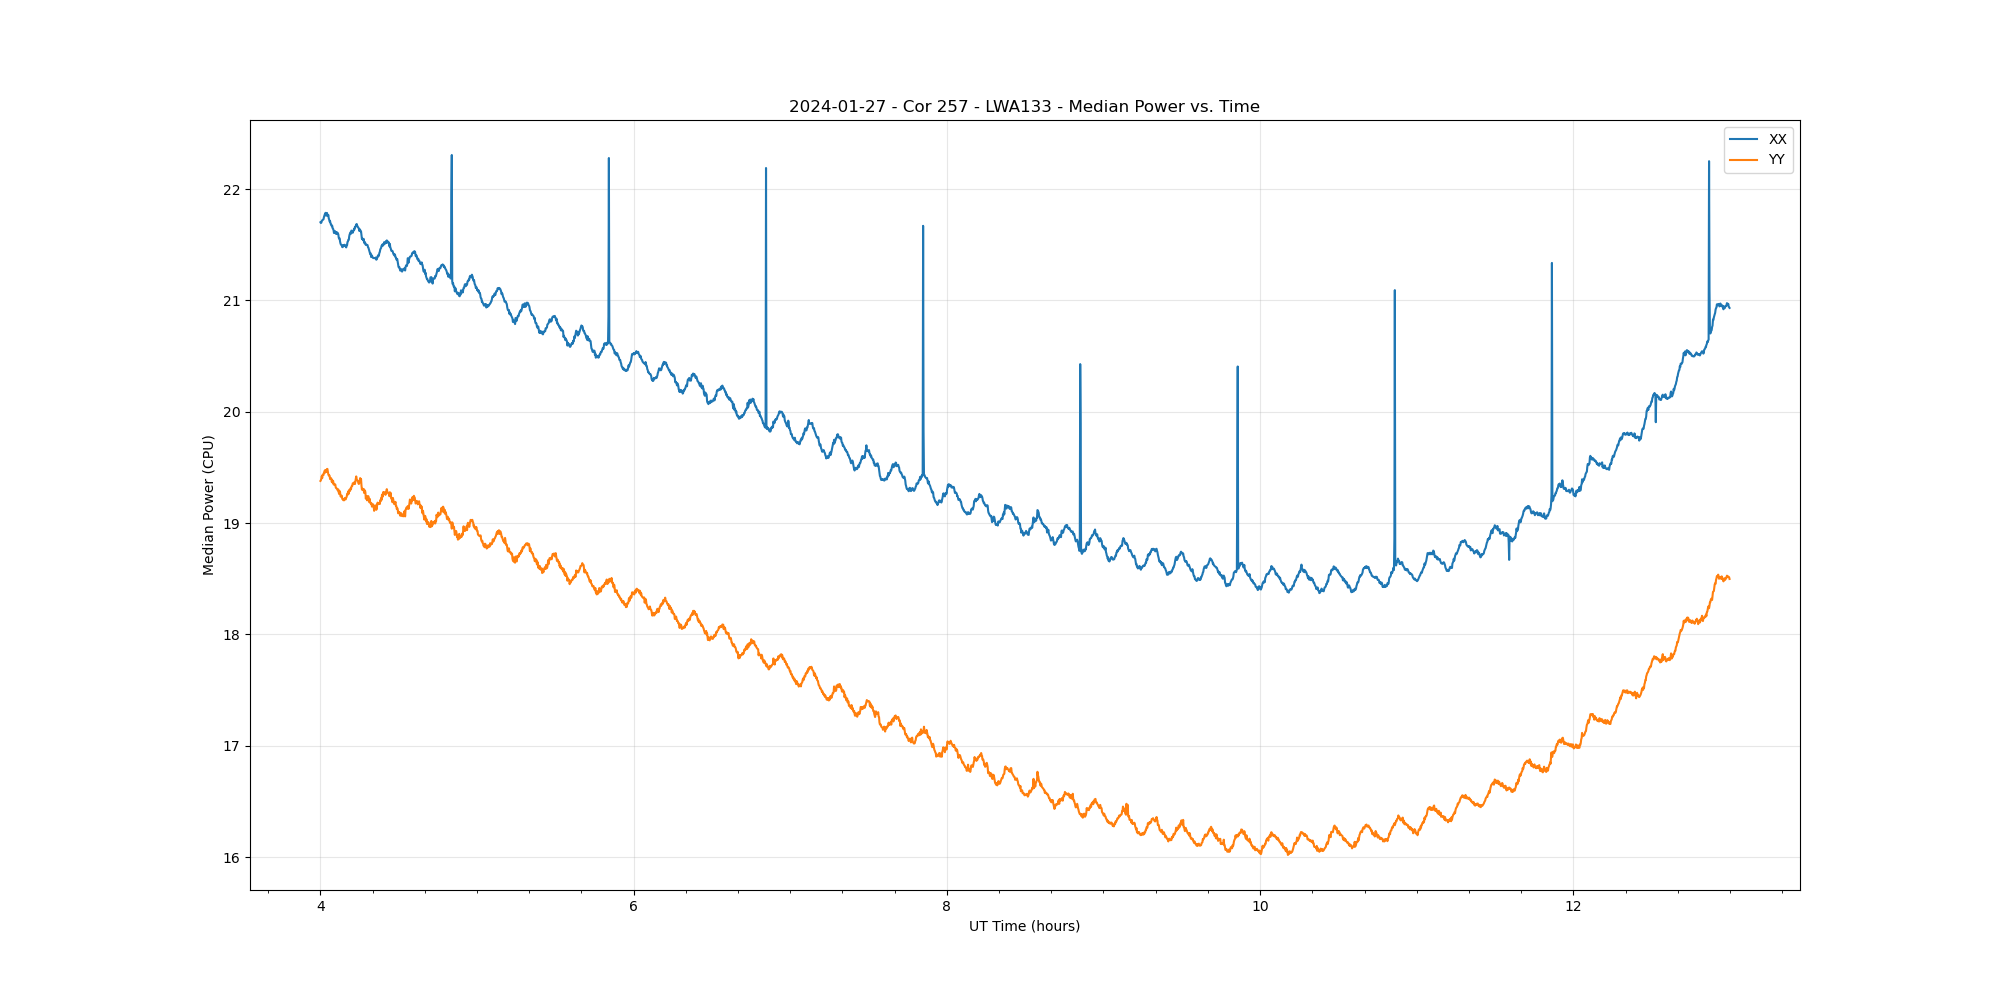
Task: Click the x-axis tick label 12
Action: click(x=1573, y=907)
